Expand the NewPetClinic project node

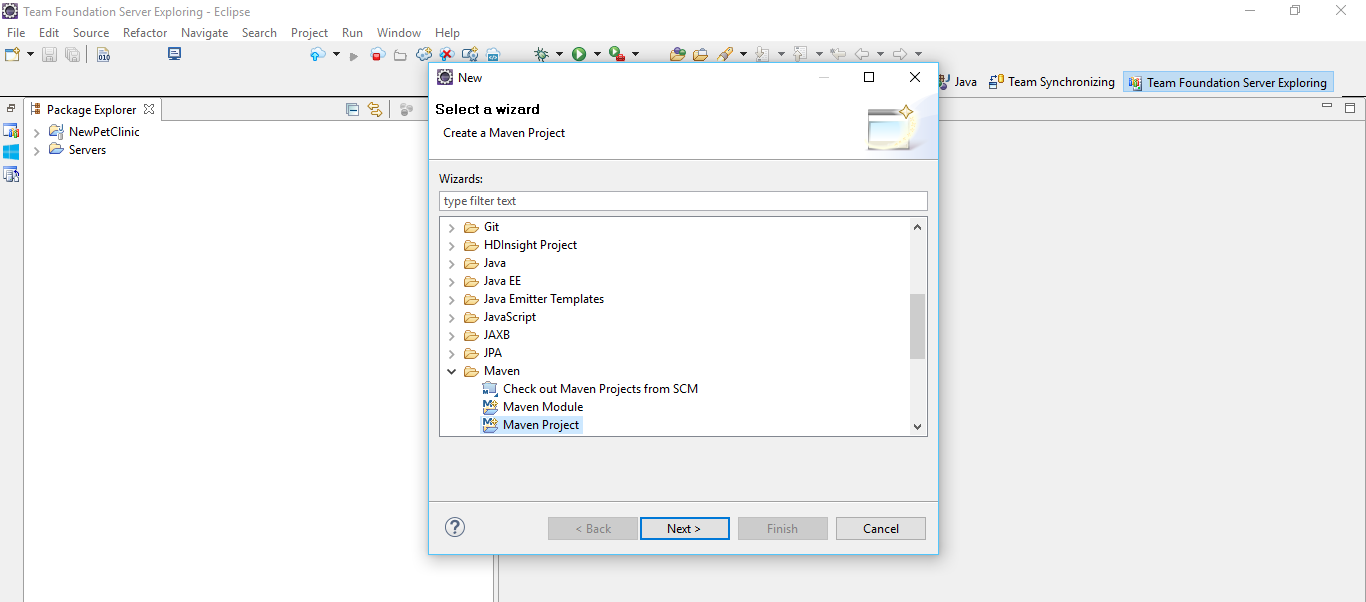pyautogui.click(x=36, y=132)
